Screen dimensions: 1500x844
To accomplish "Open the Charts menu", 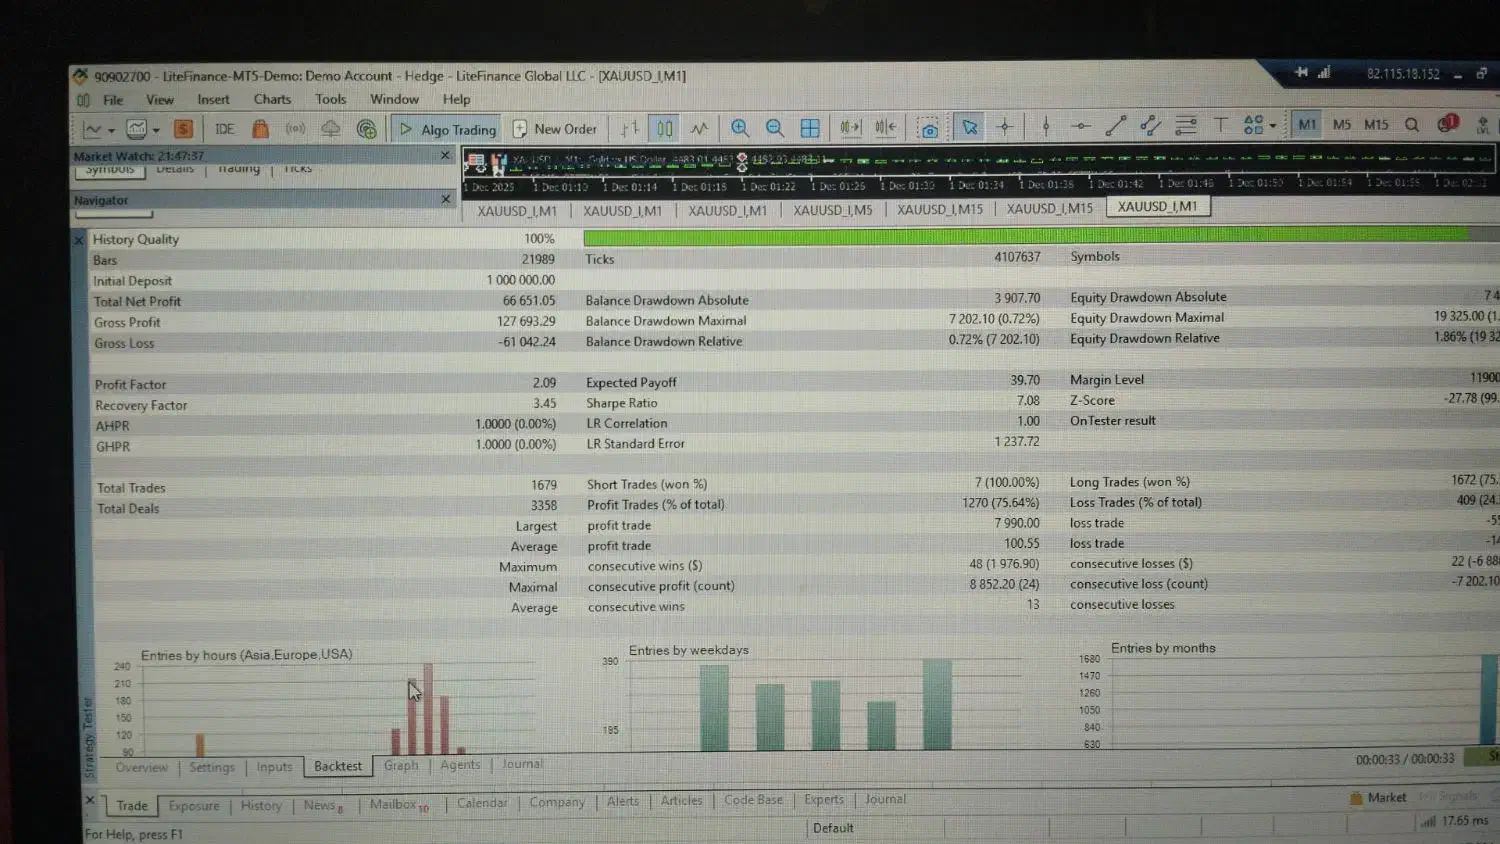I will [272, 99].
